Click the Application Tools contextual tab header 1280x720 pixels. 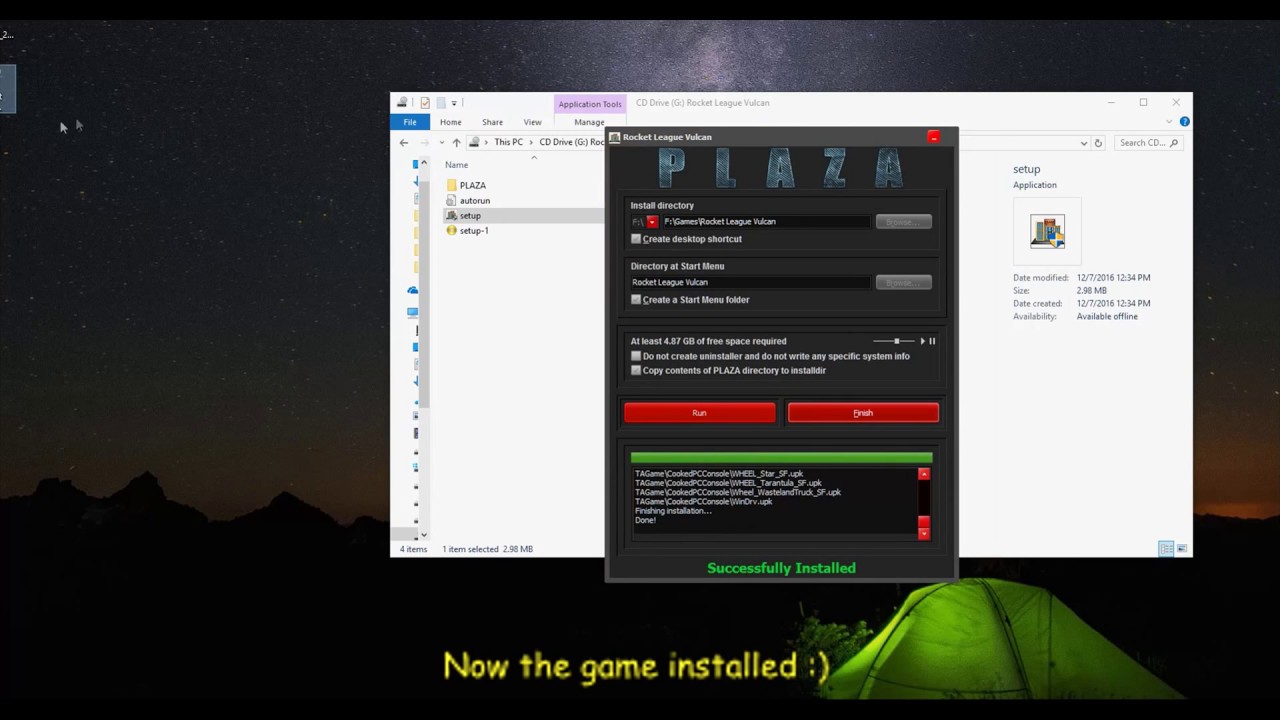click(590, 104)
